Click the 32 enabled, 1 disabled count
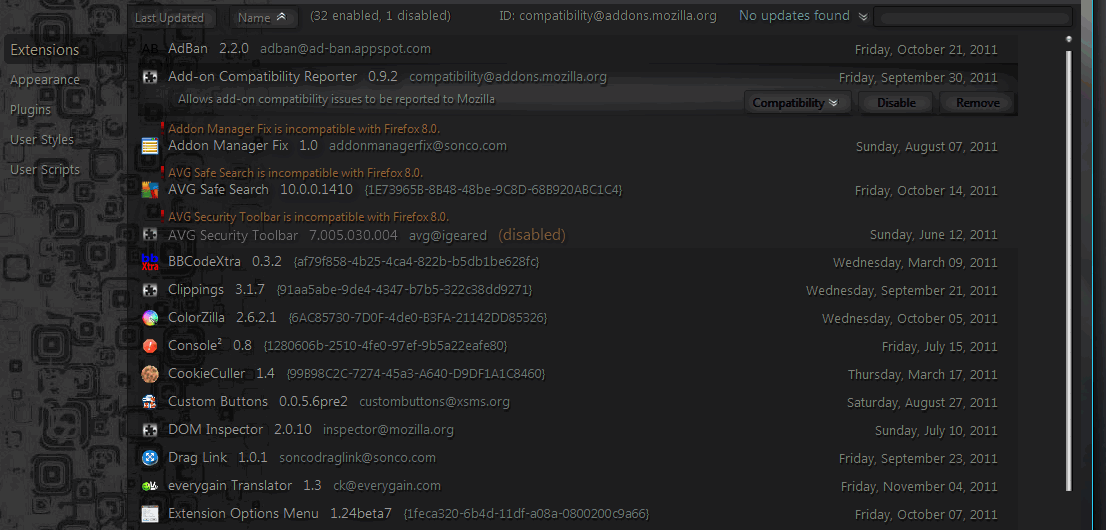This screenshot has height=530, width=1106. [x=380, y=16]
